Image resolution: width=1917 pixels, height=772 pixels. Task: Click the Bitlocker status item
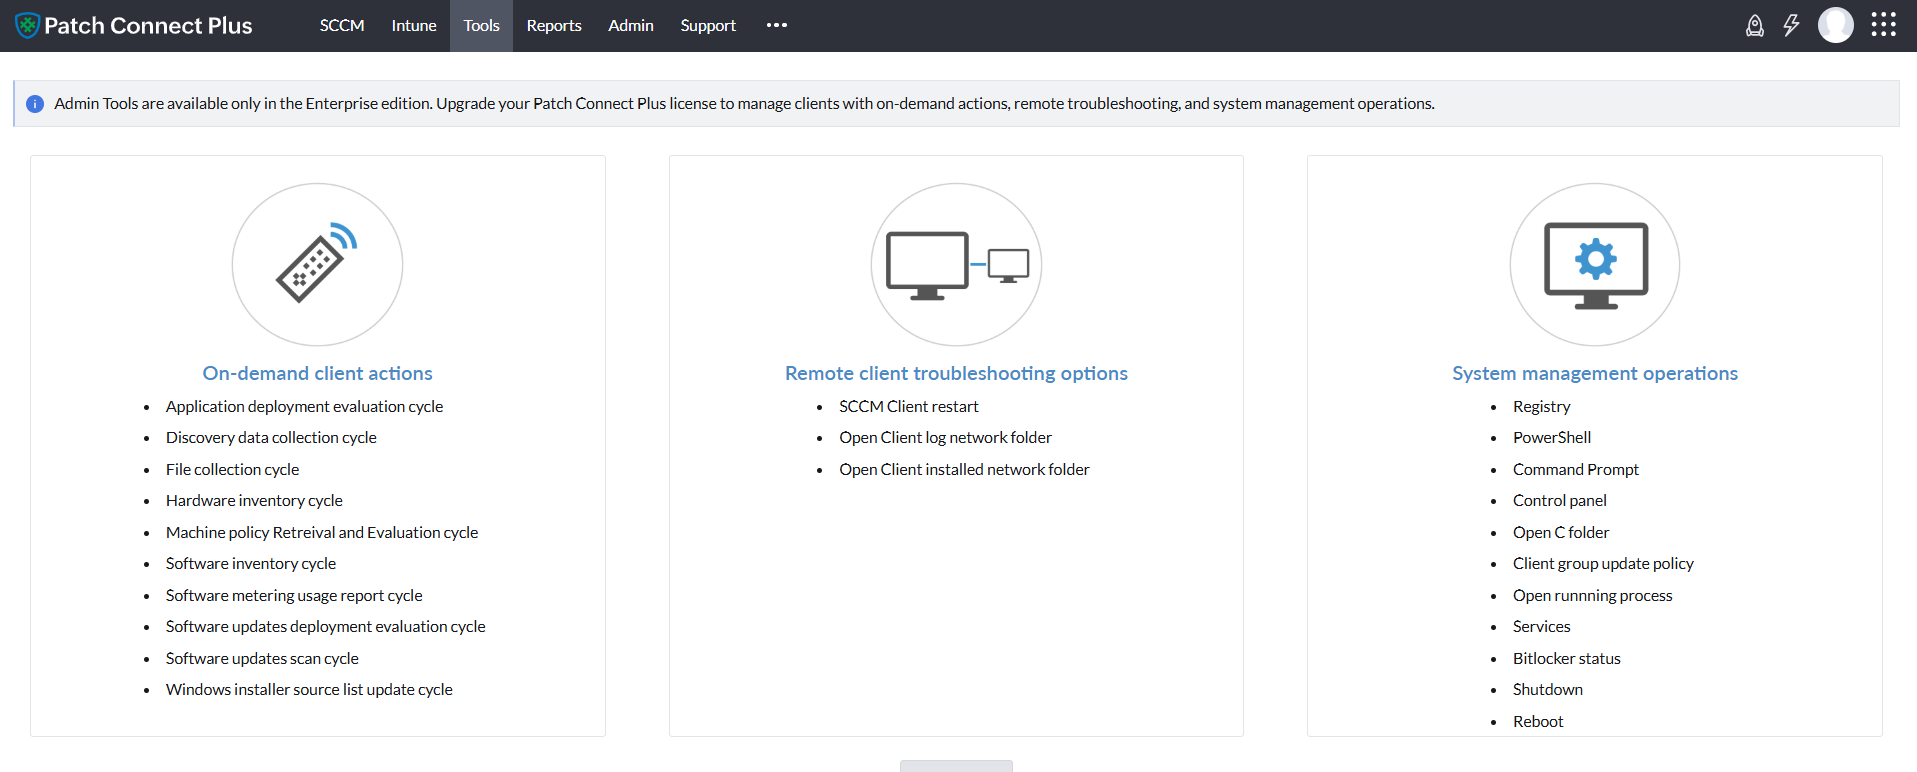click(x=1566, y=659)
